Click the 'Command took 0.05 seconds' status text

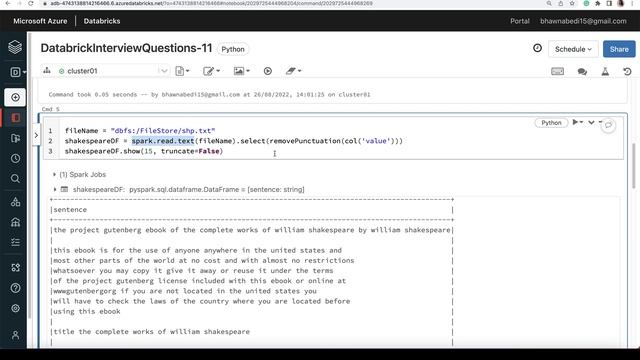pos(209,94)
